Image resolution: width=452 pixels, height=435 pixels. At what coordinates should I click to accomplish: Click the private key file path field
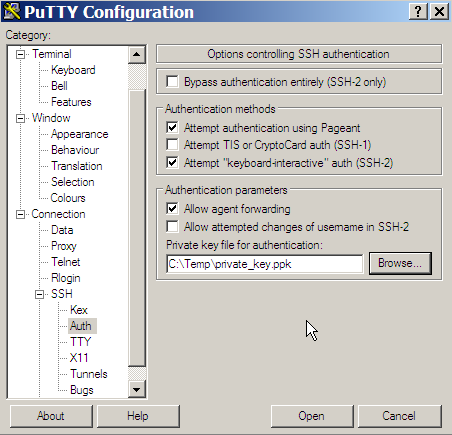265,264
